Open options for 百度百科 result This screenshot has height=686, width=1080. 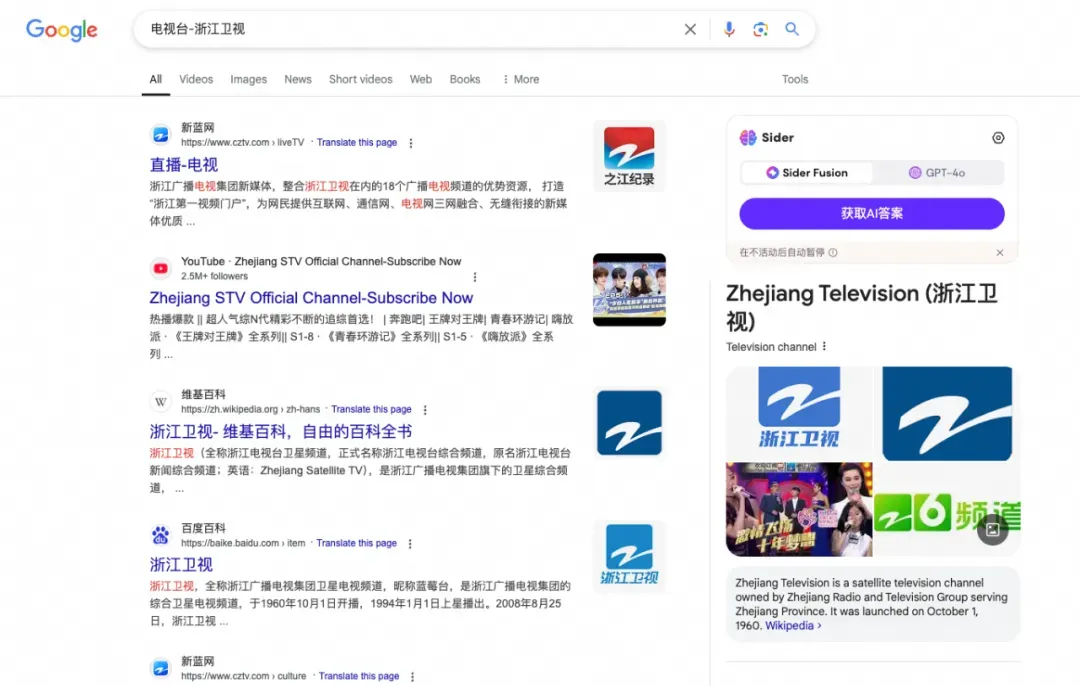click(410, 543)
